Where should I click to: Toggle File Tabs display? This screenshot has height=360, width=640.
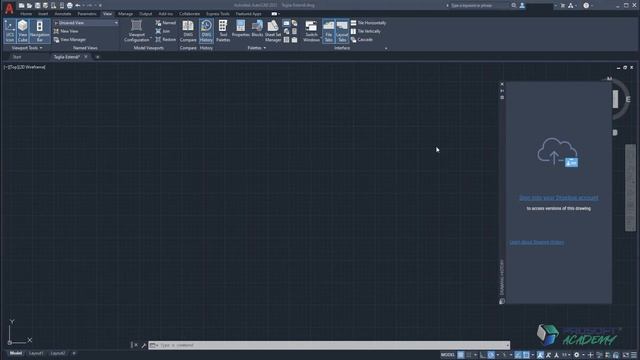pos(329,31)
